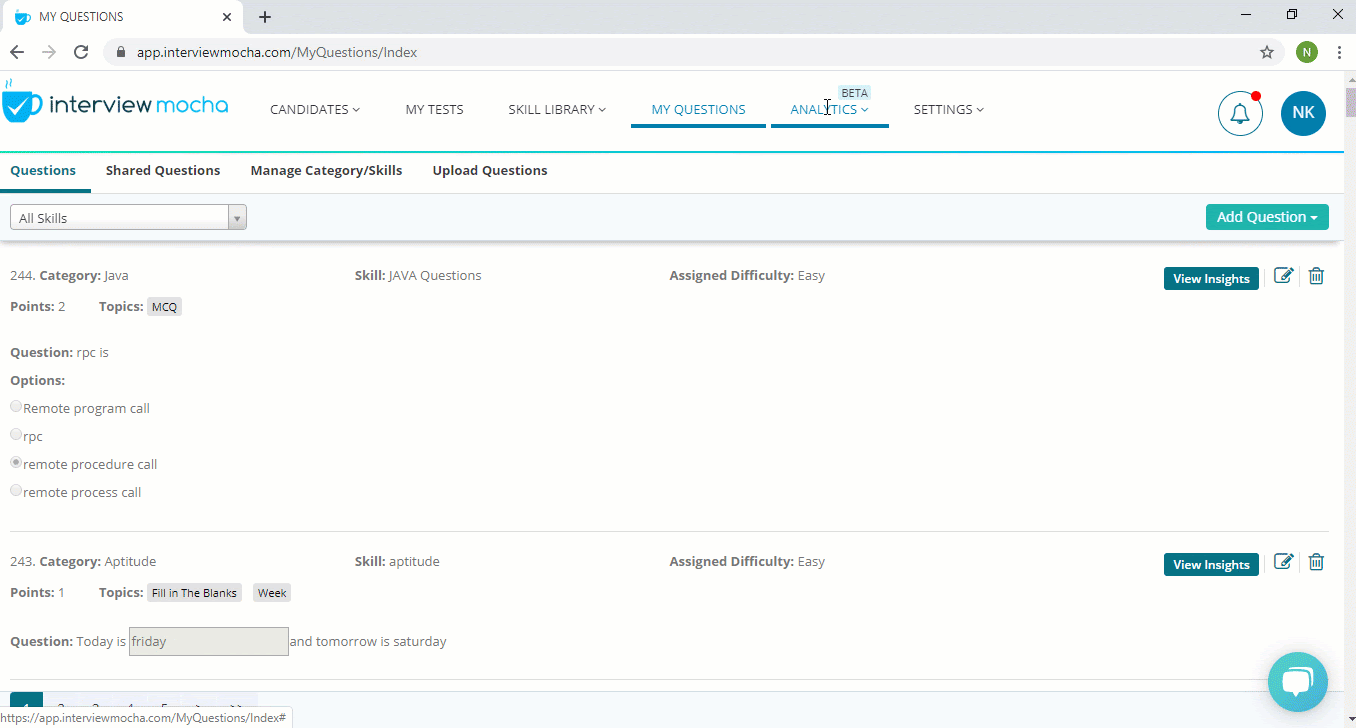Click the 'friday' fill-in answer field
Viewport: 1356px width, 728px height.
click(x=208, y=641)
